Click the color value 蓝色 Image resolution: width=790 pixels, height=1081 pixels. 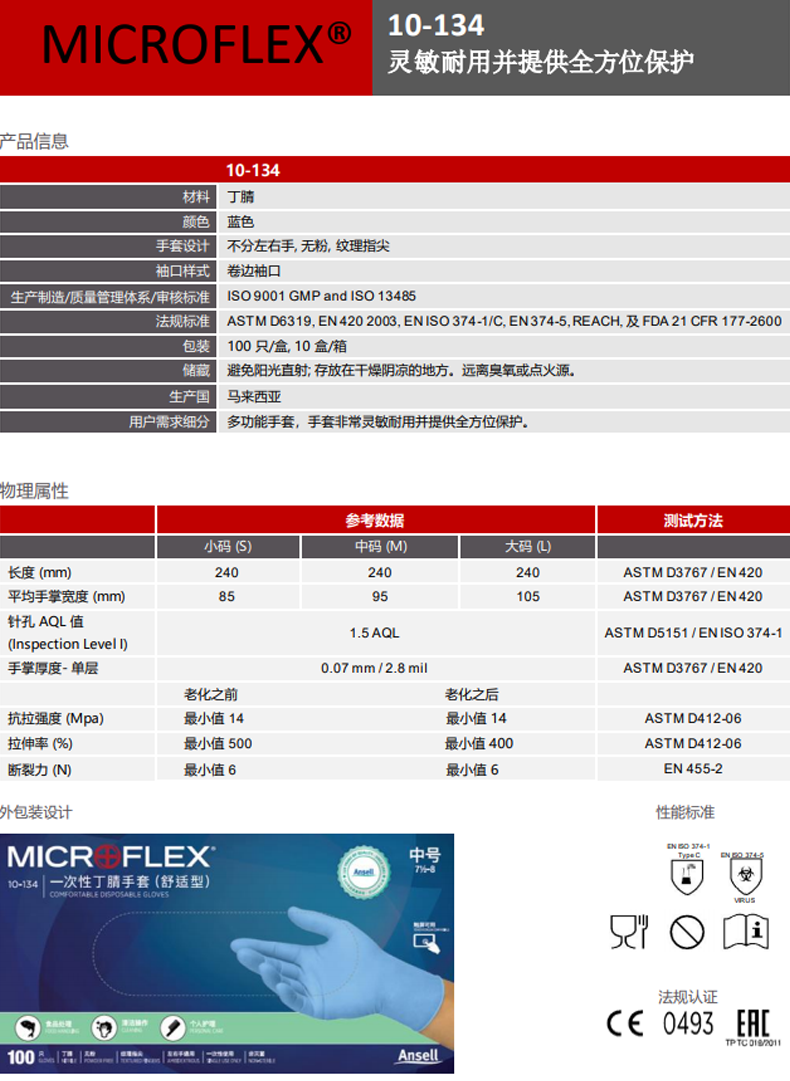(241, 222)
